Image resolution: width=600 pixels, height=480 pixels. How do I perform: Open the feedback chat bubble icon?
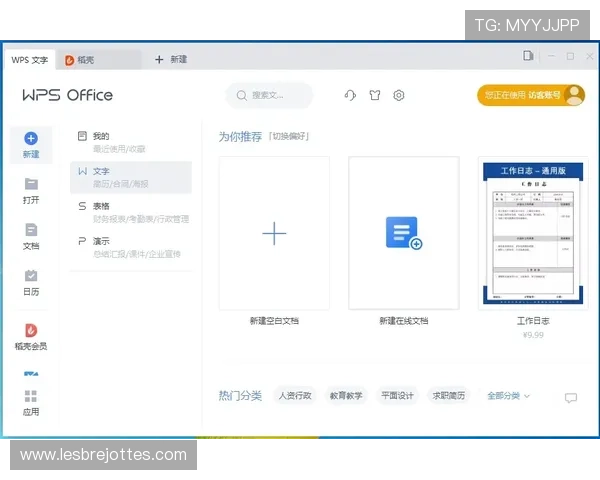point(571,398)
